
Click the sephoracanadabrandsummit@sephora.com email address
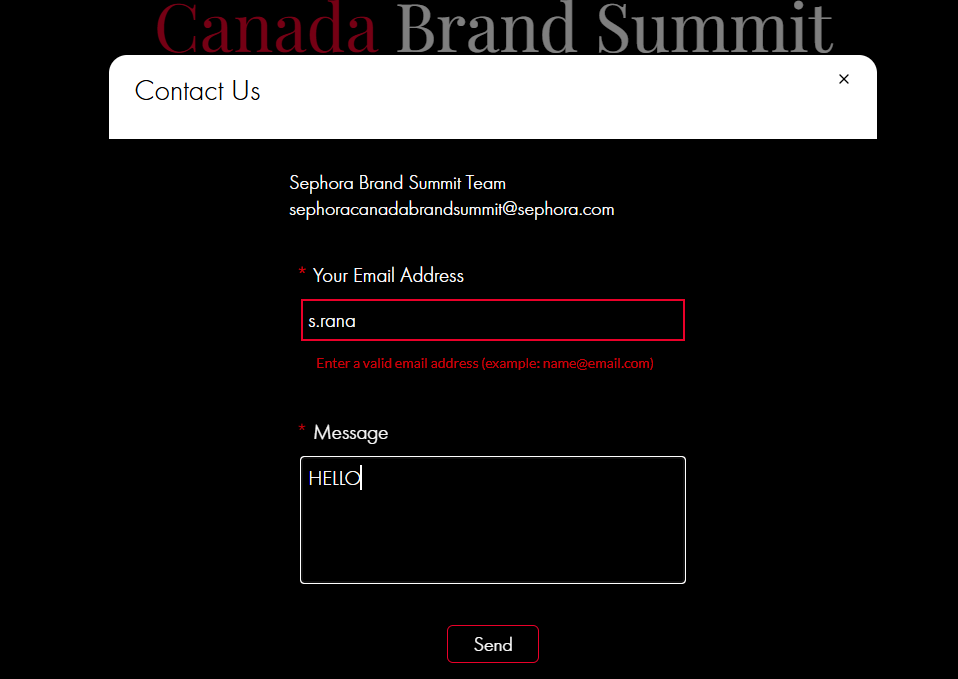(451, 210)
